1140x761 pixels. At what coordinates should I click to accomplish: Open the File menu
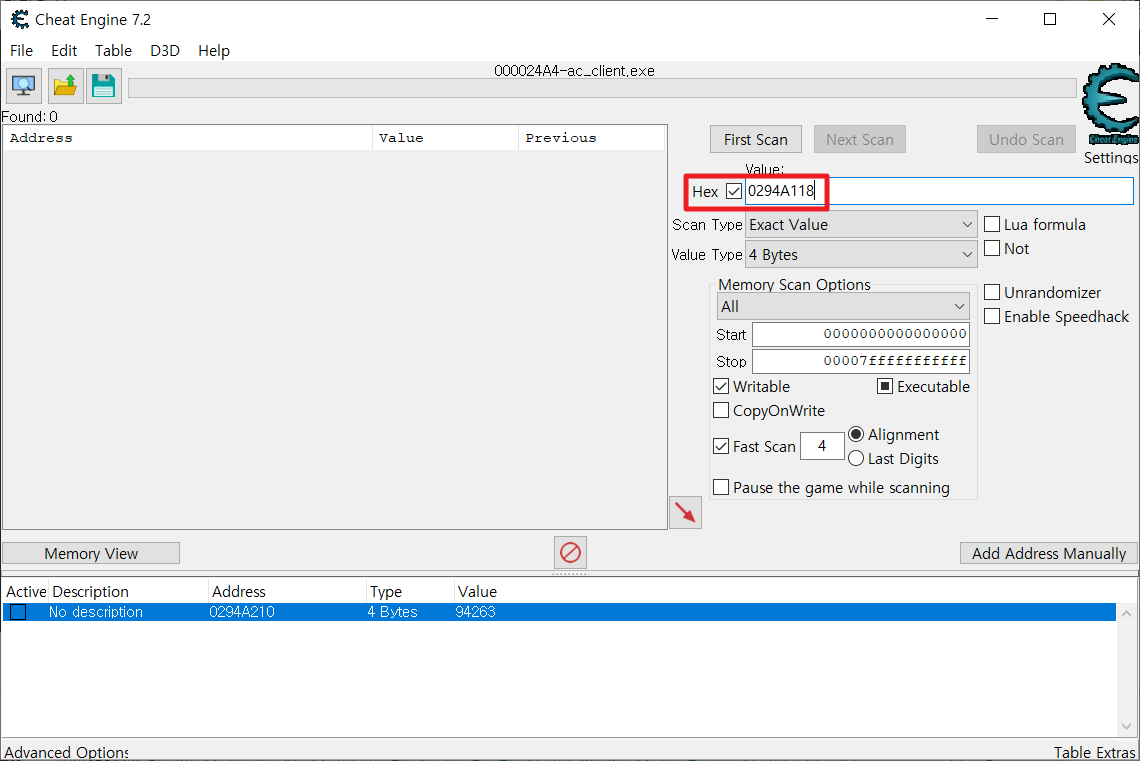(x=21, y=50)
